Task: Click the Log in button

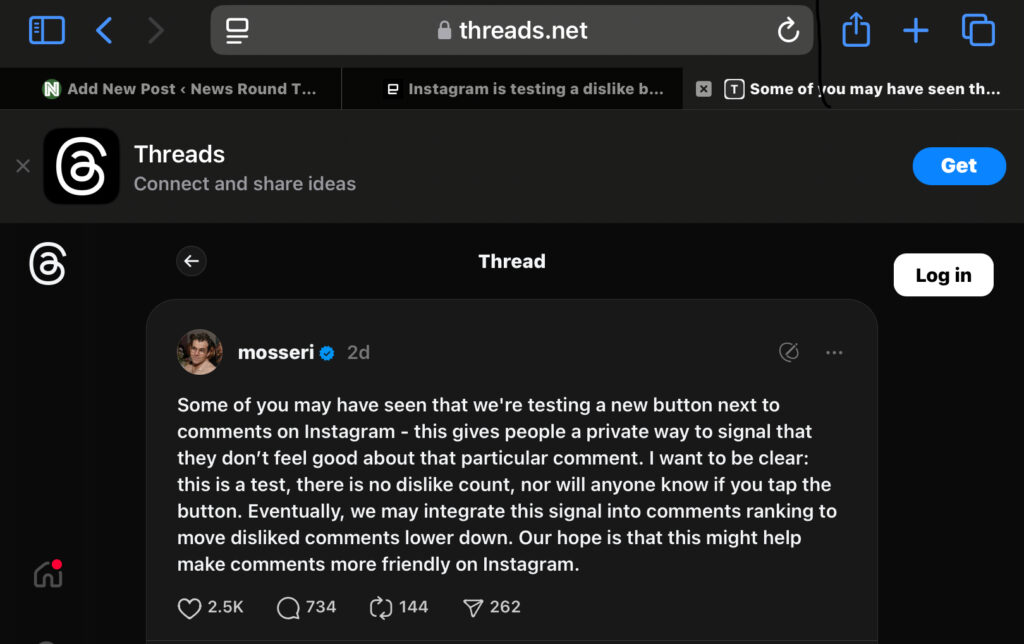Action: [x=943, y=275]
